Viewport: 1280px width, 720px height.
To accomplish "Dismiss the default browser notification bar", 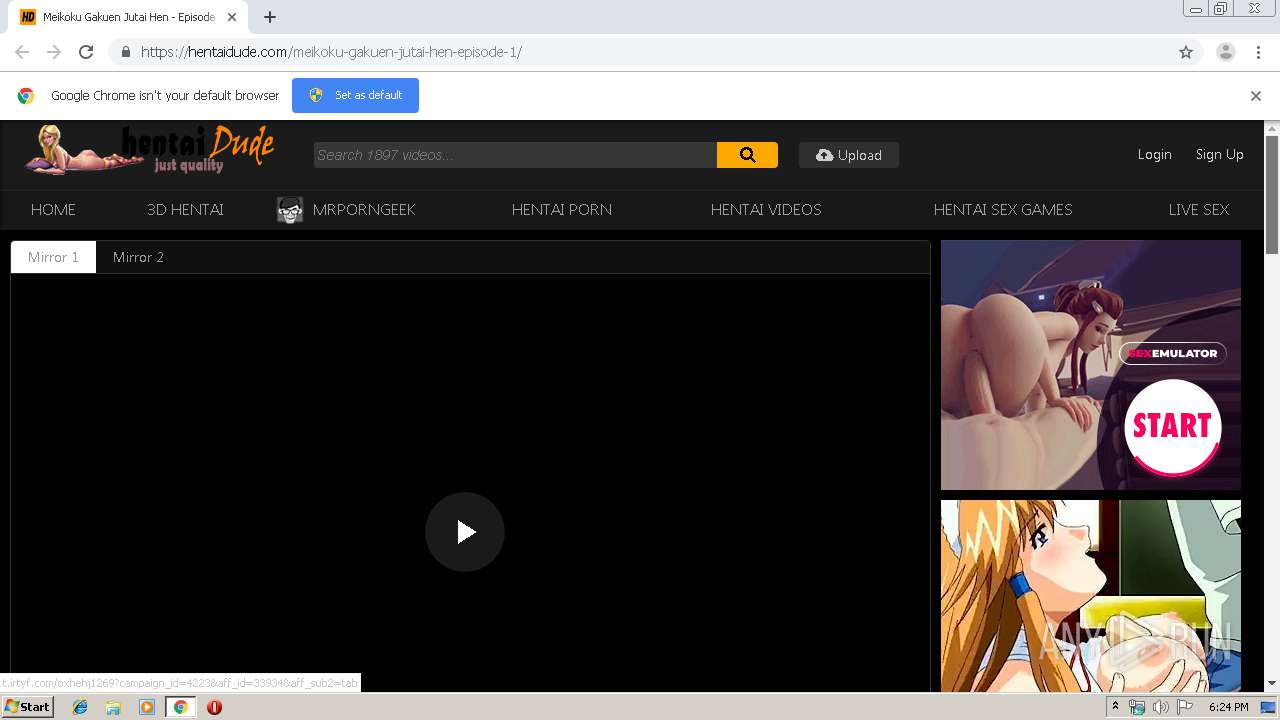I will coord(1256,96).
